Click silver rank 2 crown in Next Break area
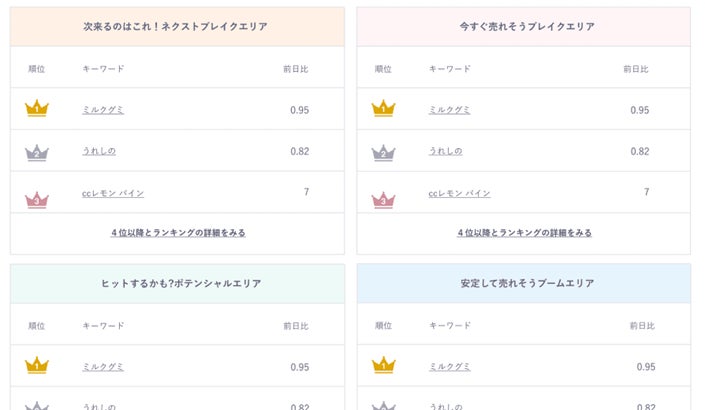 (37, 152)
